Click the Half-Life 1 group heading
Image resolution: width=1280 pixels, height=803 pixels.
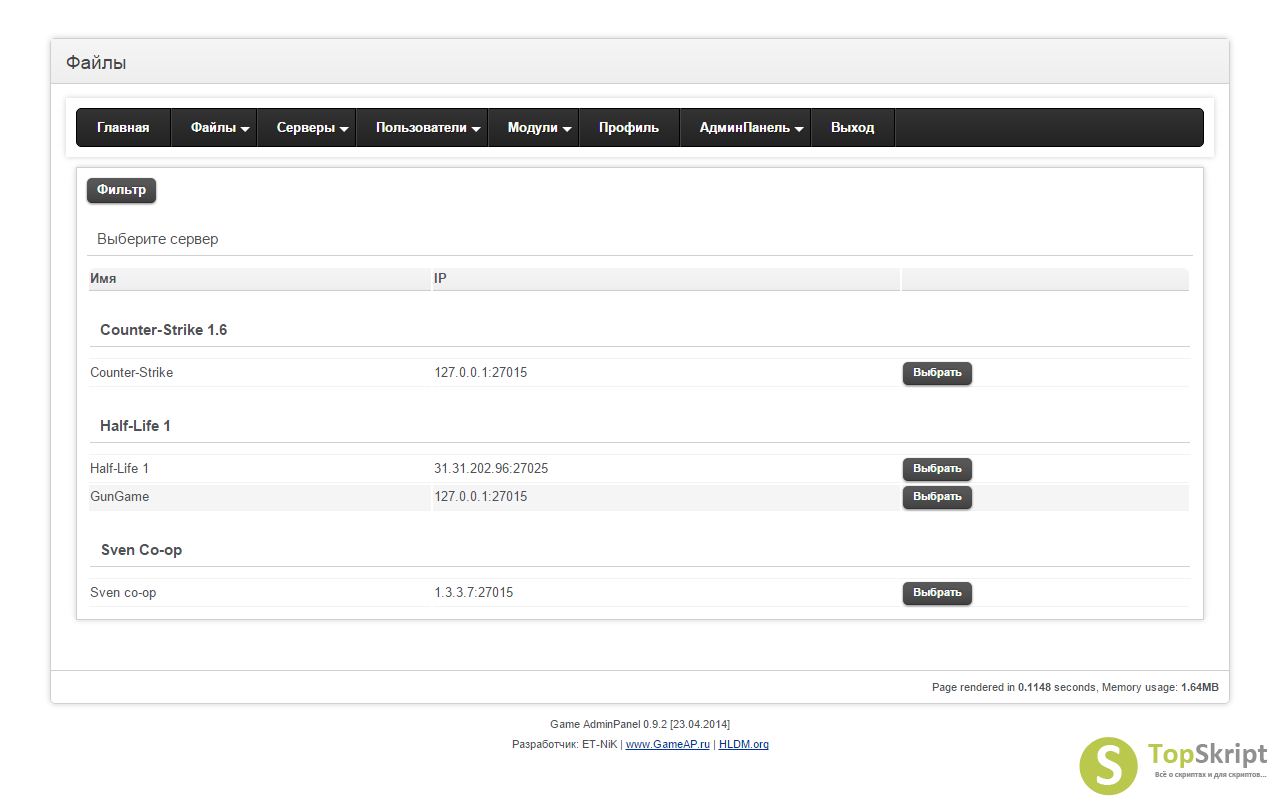click(x=135, y=426)
